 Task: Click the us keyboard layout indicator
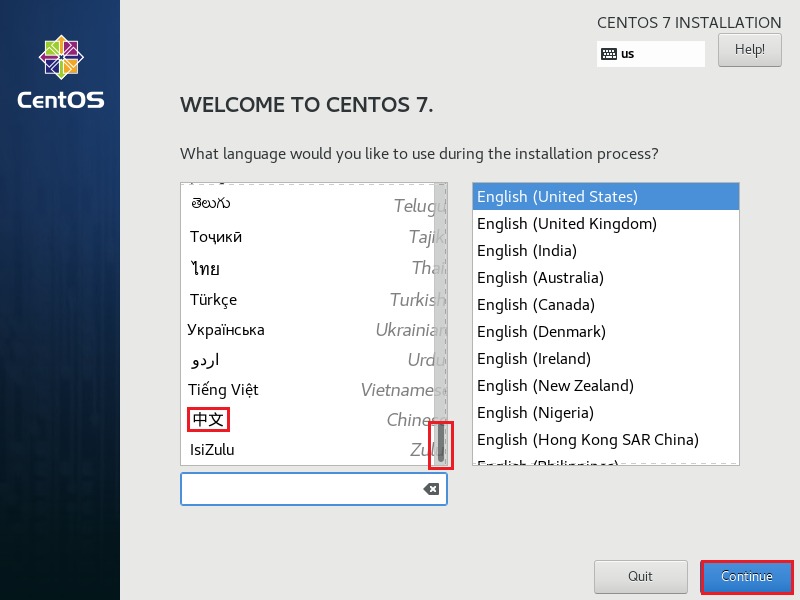pyautogui.click(x=651, y=54)
